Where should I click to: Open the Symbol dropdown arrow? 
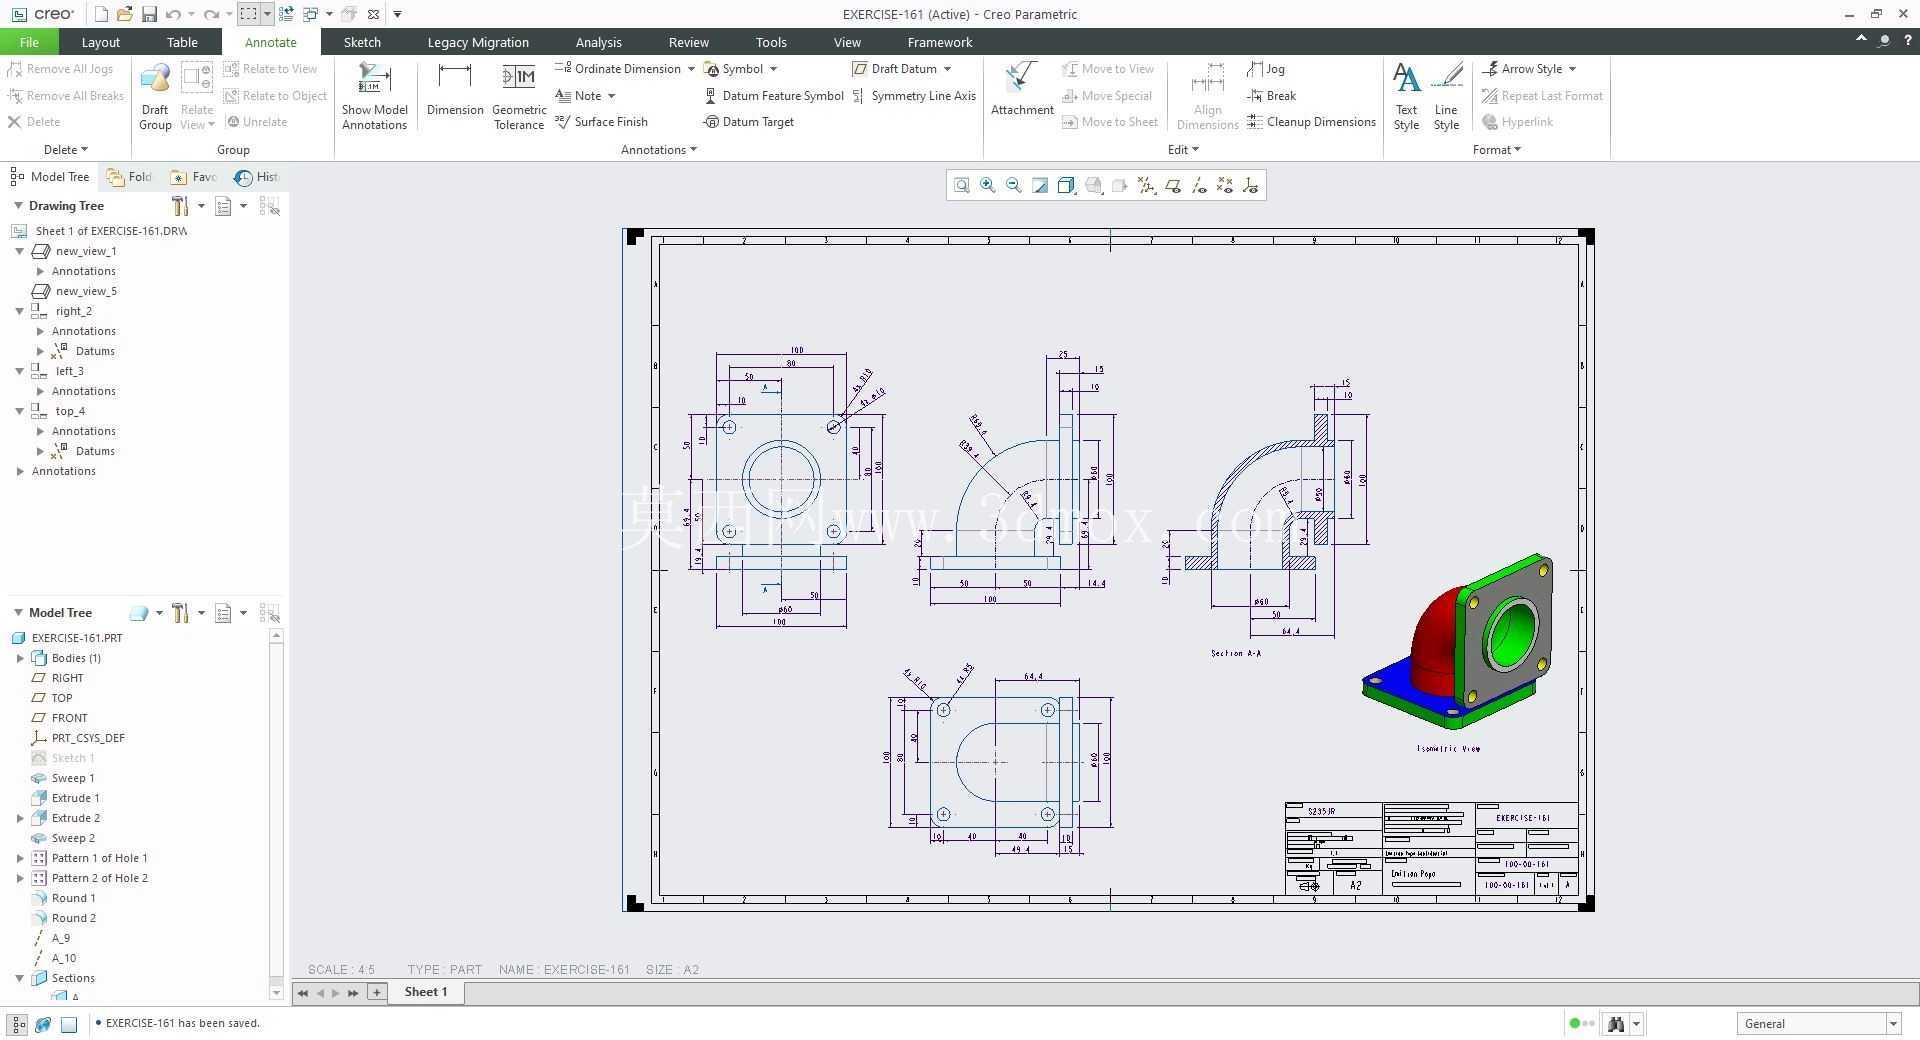pos(773,69)
